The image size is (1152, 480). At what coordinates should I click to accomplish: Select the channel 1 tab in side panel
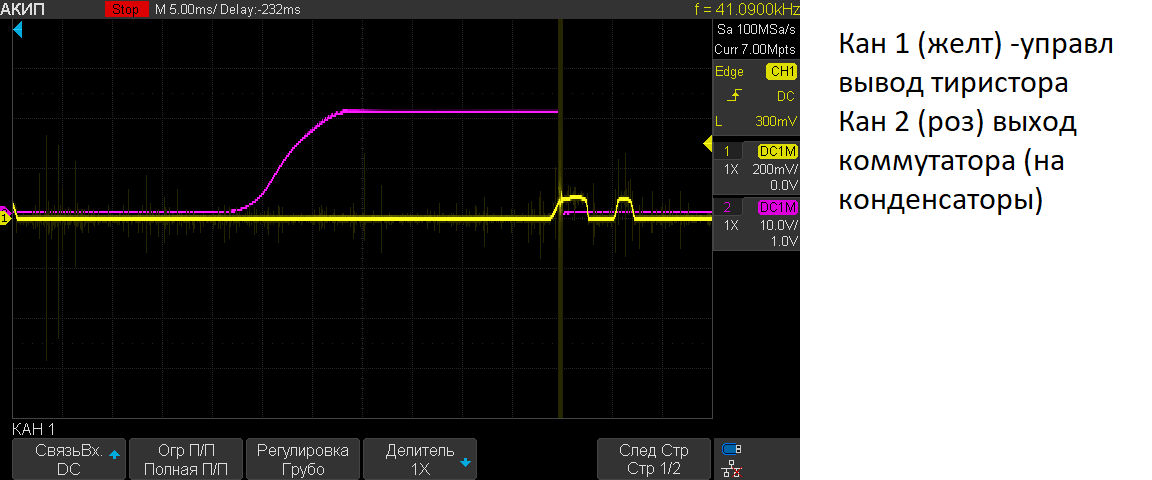(x=727, y=151)
